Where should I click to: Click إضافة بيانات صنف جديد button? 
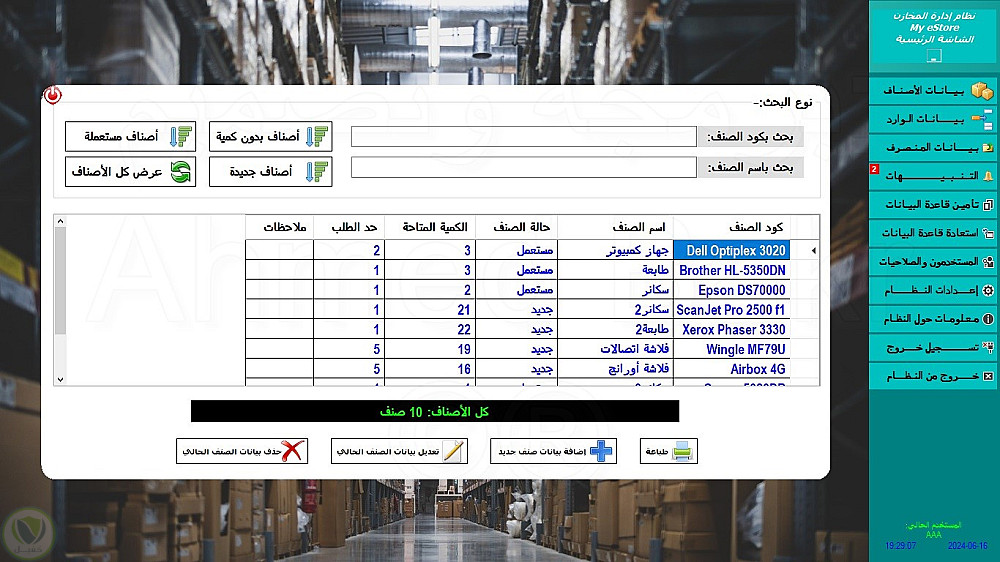[553, 451]
